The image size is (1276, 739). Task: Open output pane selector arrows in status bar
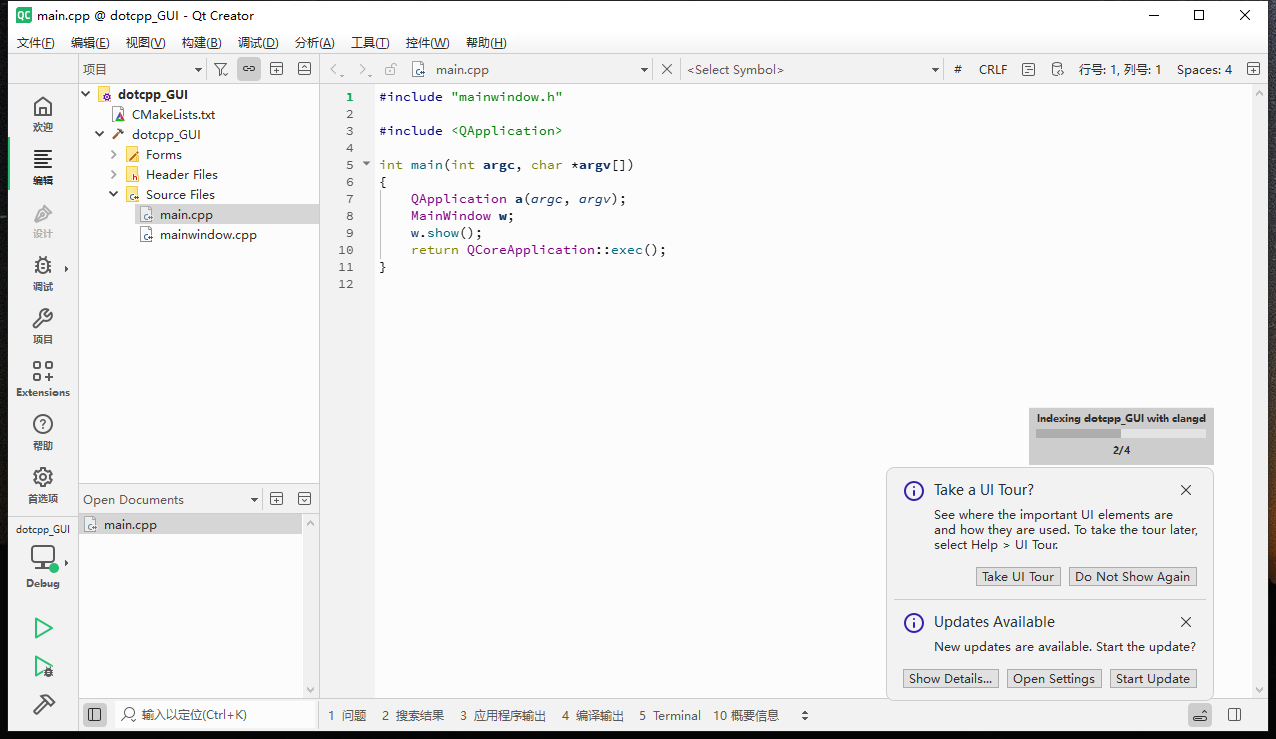[x=805, y=716]
